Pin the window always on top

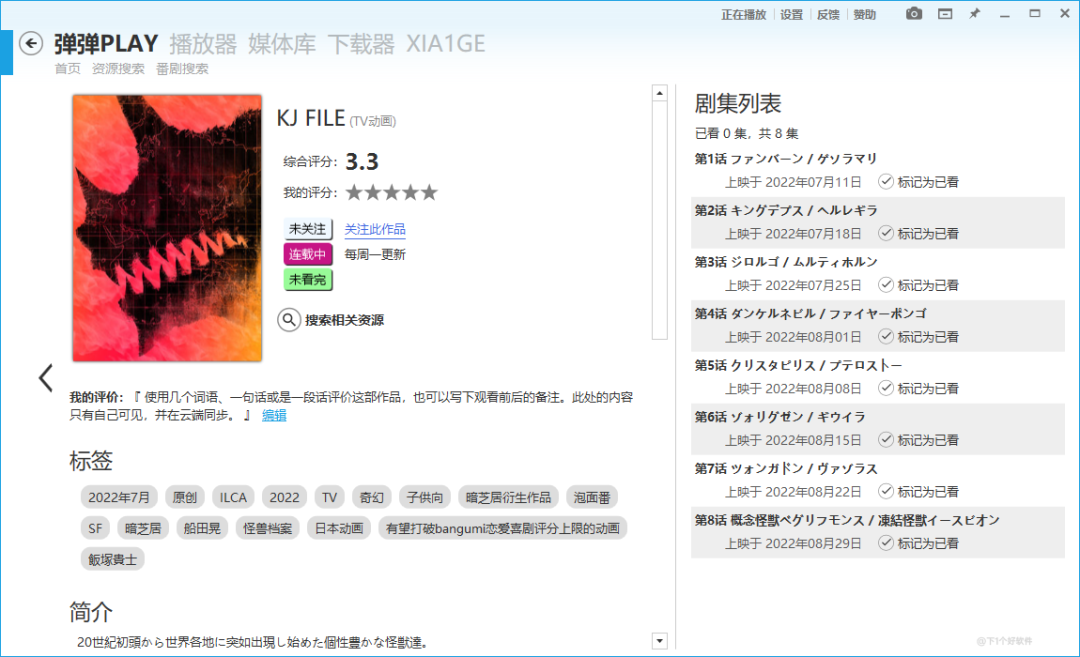(x=973, y=14)
